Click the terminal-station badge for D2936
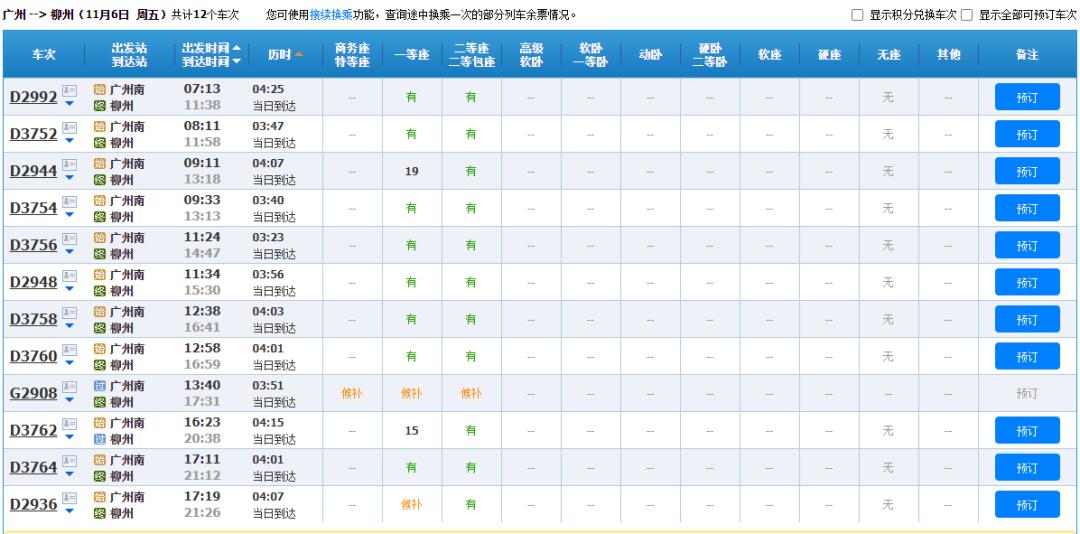This screenshot has height=534, width=1080. (x=100, y=513)
